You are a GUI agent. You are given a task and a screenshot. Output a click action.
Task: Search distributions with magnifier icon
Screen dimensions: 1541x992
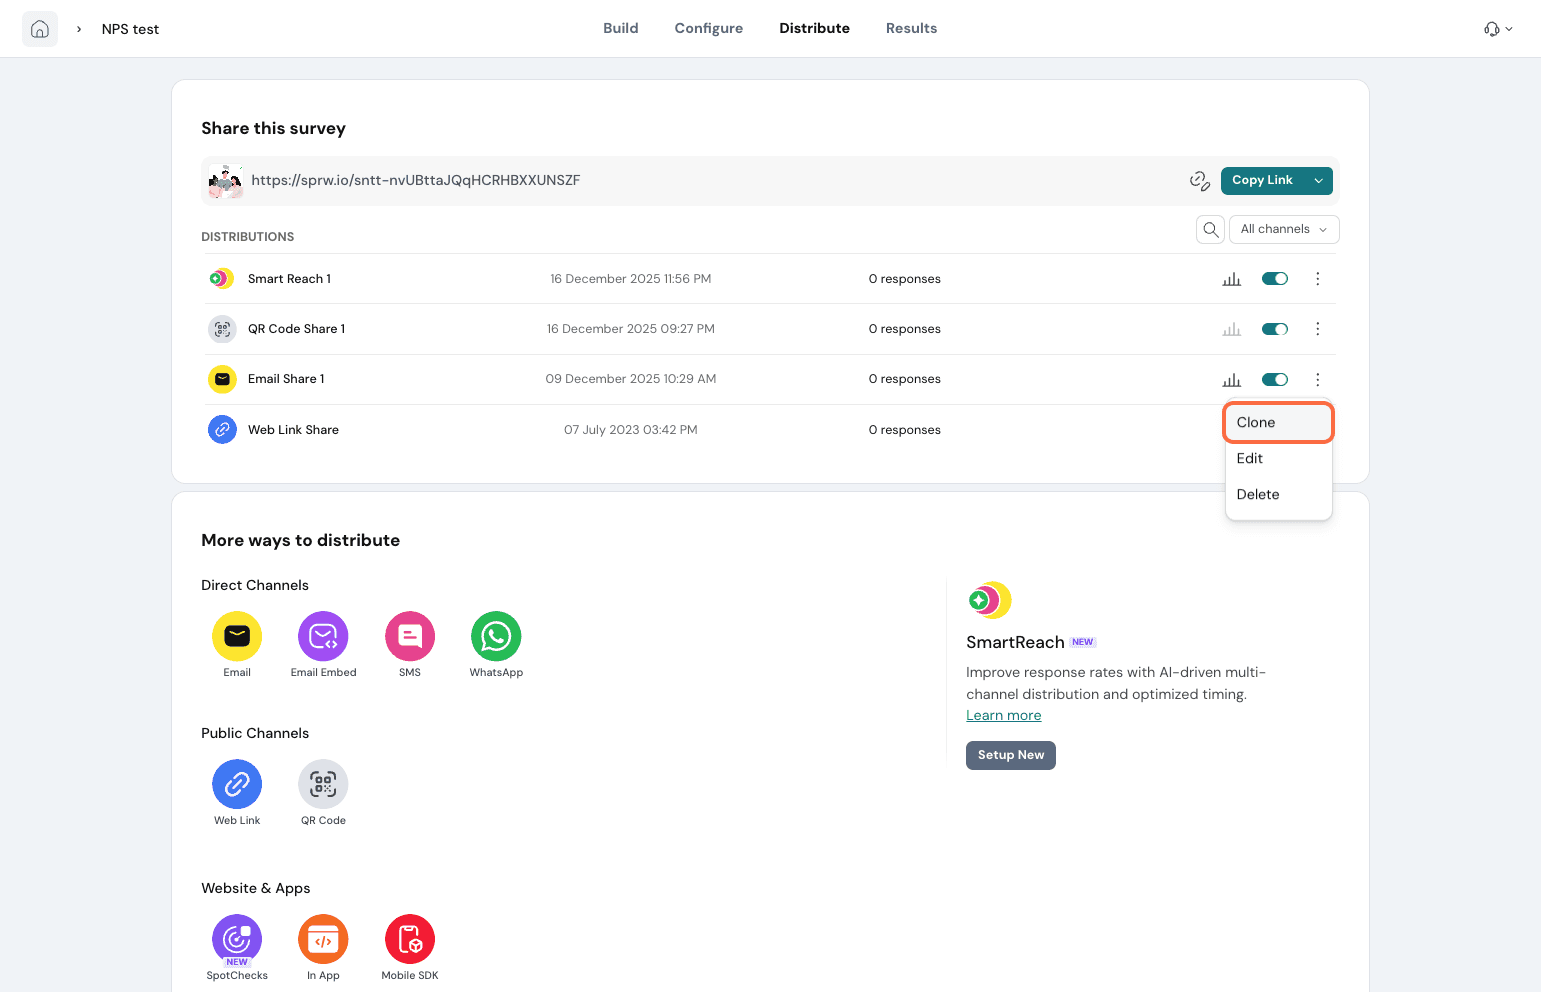tap(1210, 229)
